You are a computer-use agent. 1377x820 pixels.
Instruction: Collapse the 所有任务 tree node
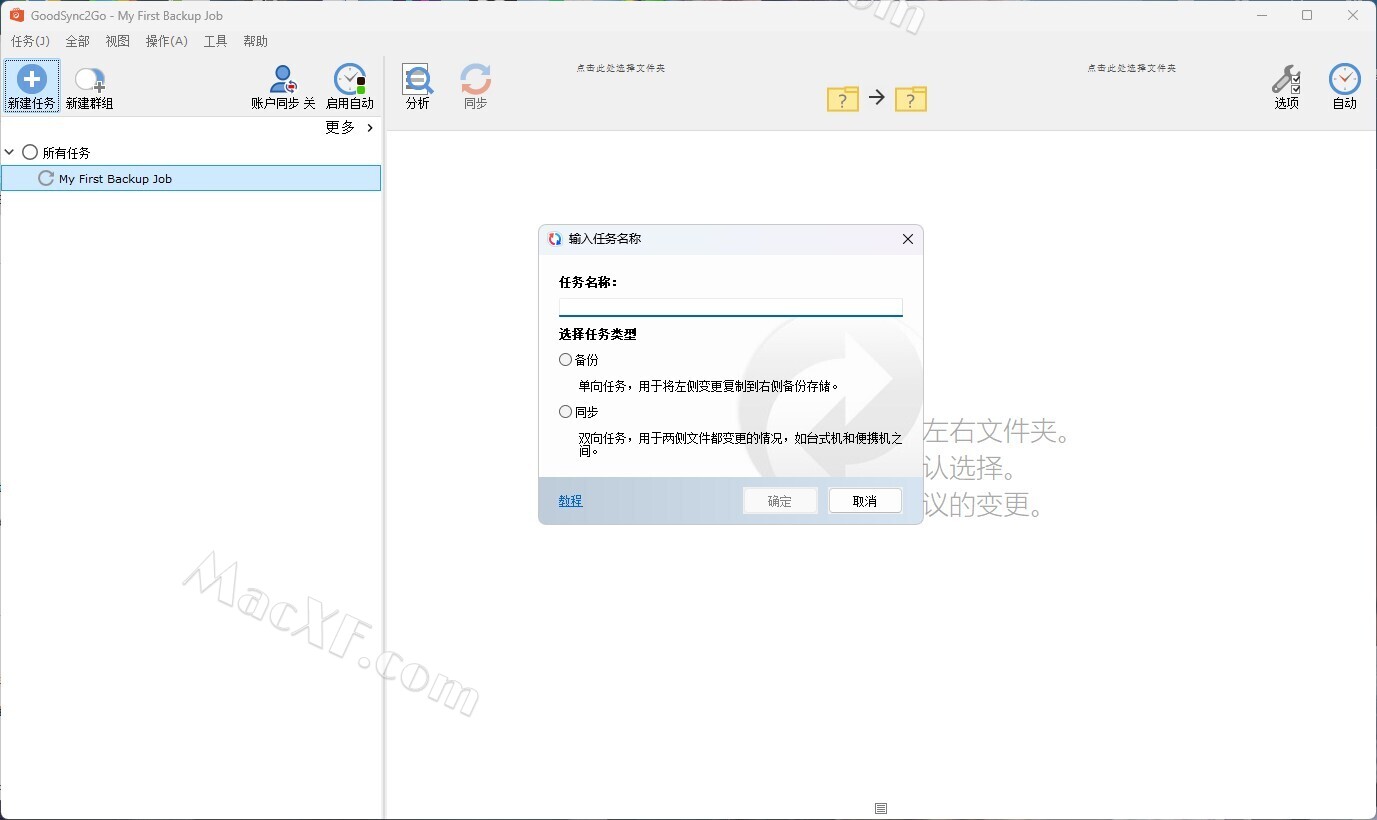(10, 152)
